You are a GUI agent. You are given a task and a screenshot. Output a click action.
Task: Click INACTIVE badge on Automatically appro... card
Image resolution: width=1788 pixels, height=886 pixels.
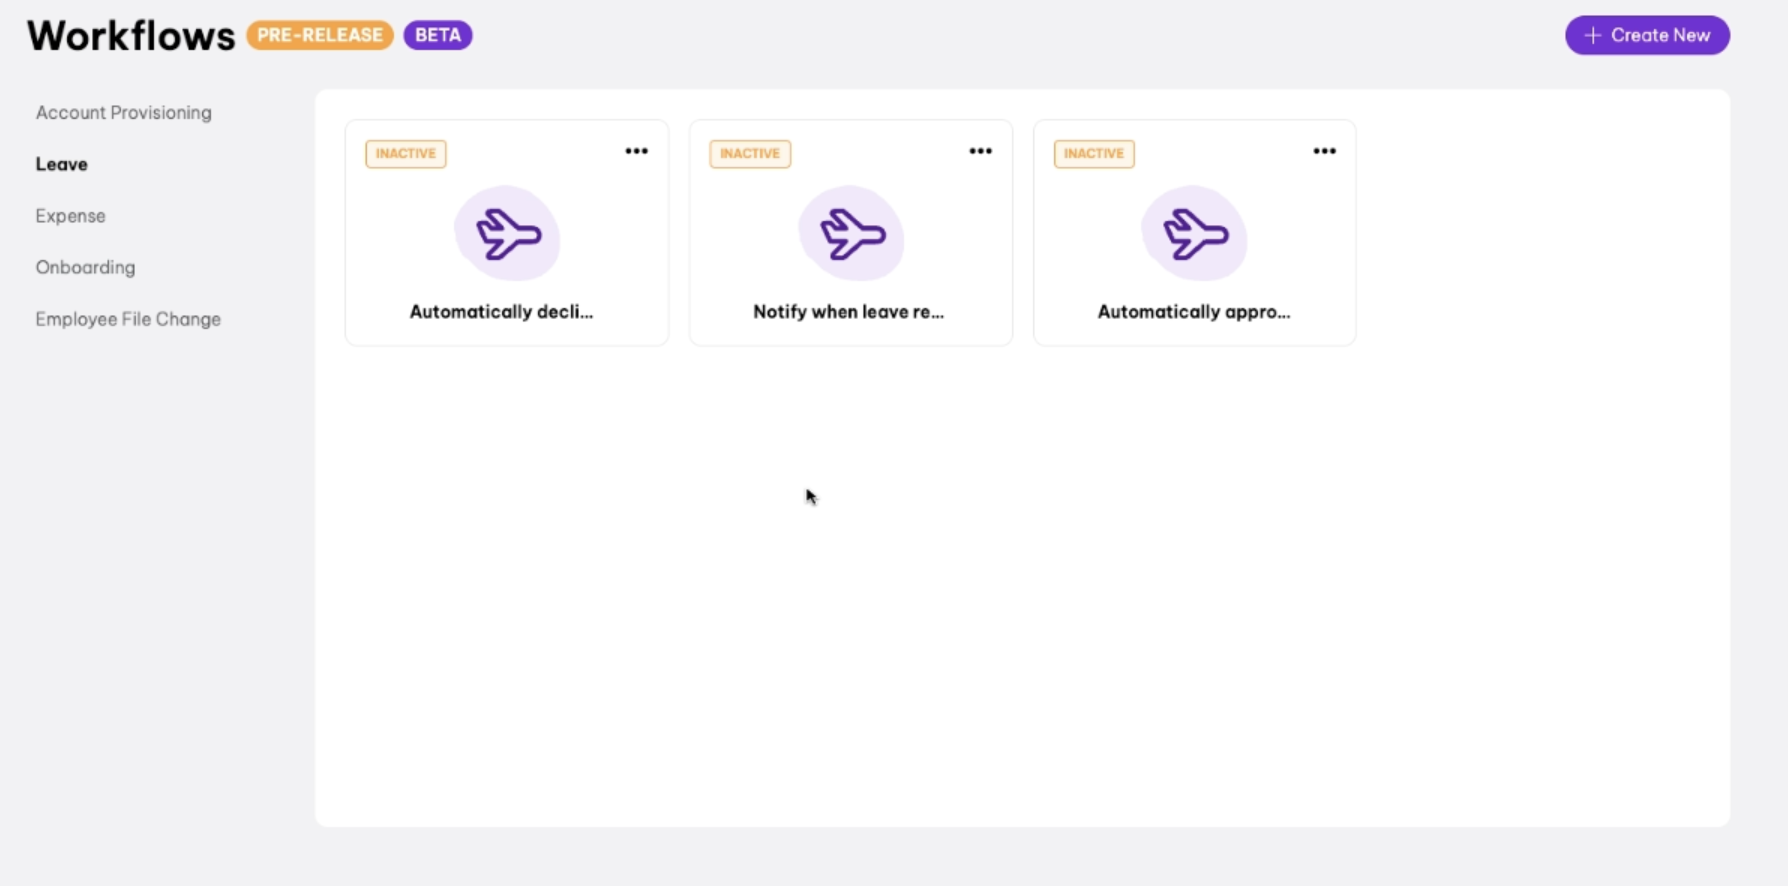1094,154
